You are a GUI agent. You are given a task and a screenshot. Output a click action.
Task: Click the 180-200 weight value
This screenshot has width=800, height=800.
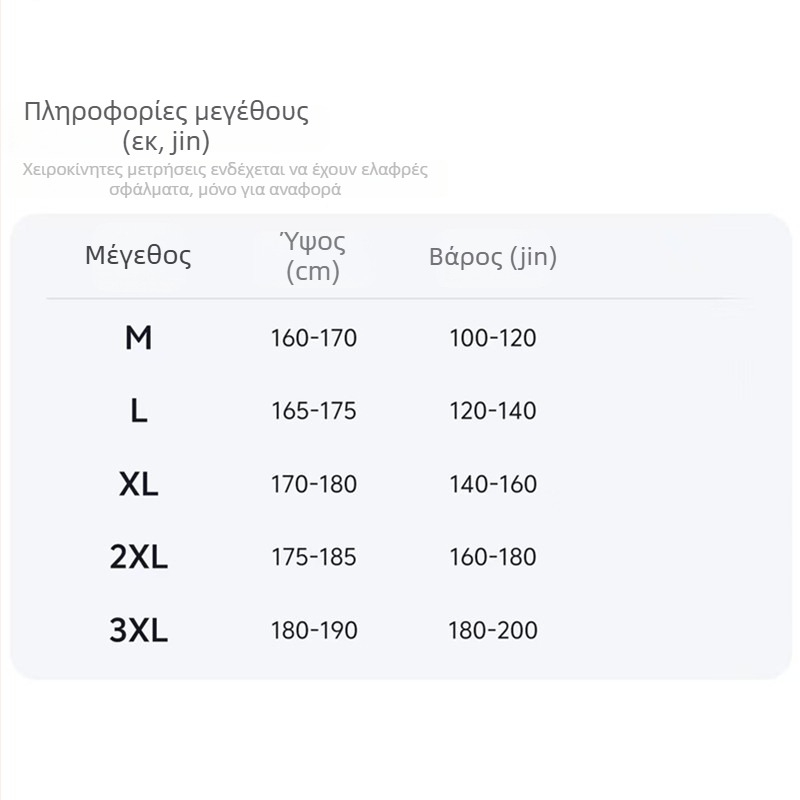pos(493,630)
